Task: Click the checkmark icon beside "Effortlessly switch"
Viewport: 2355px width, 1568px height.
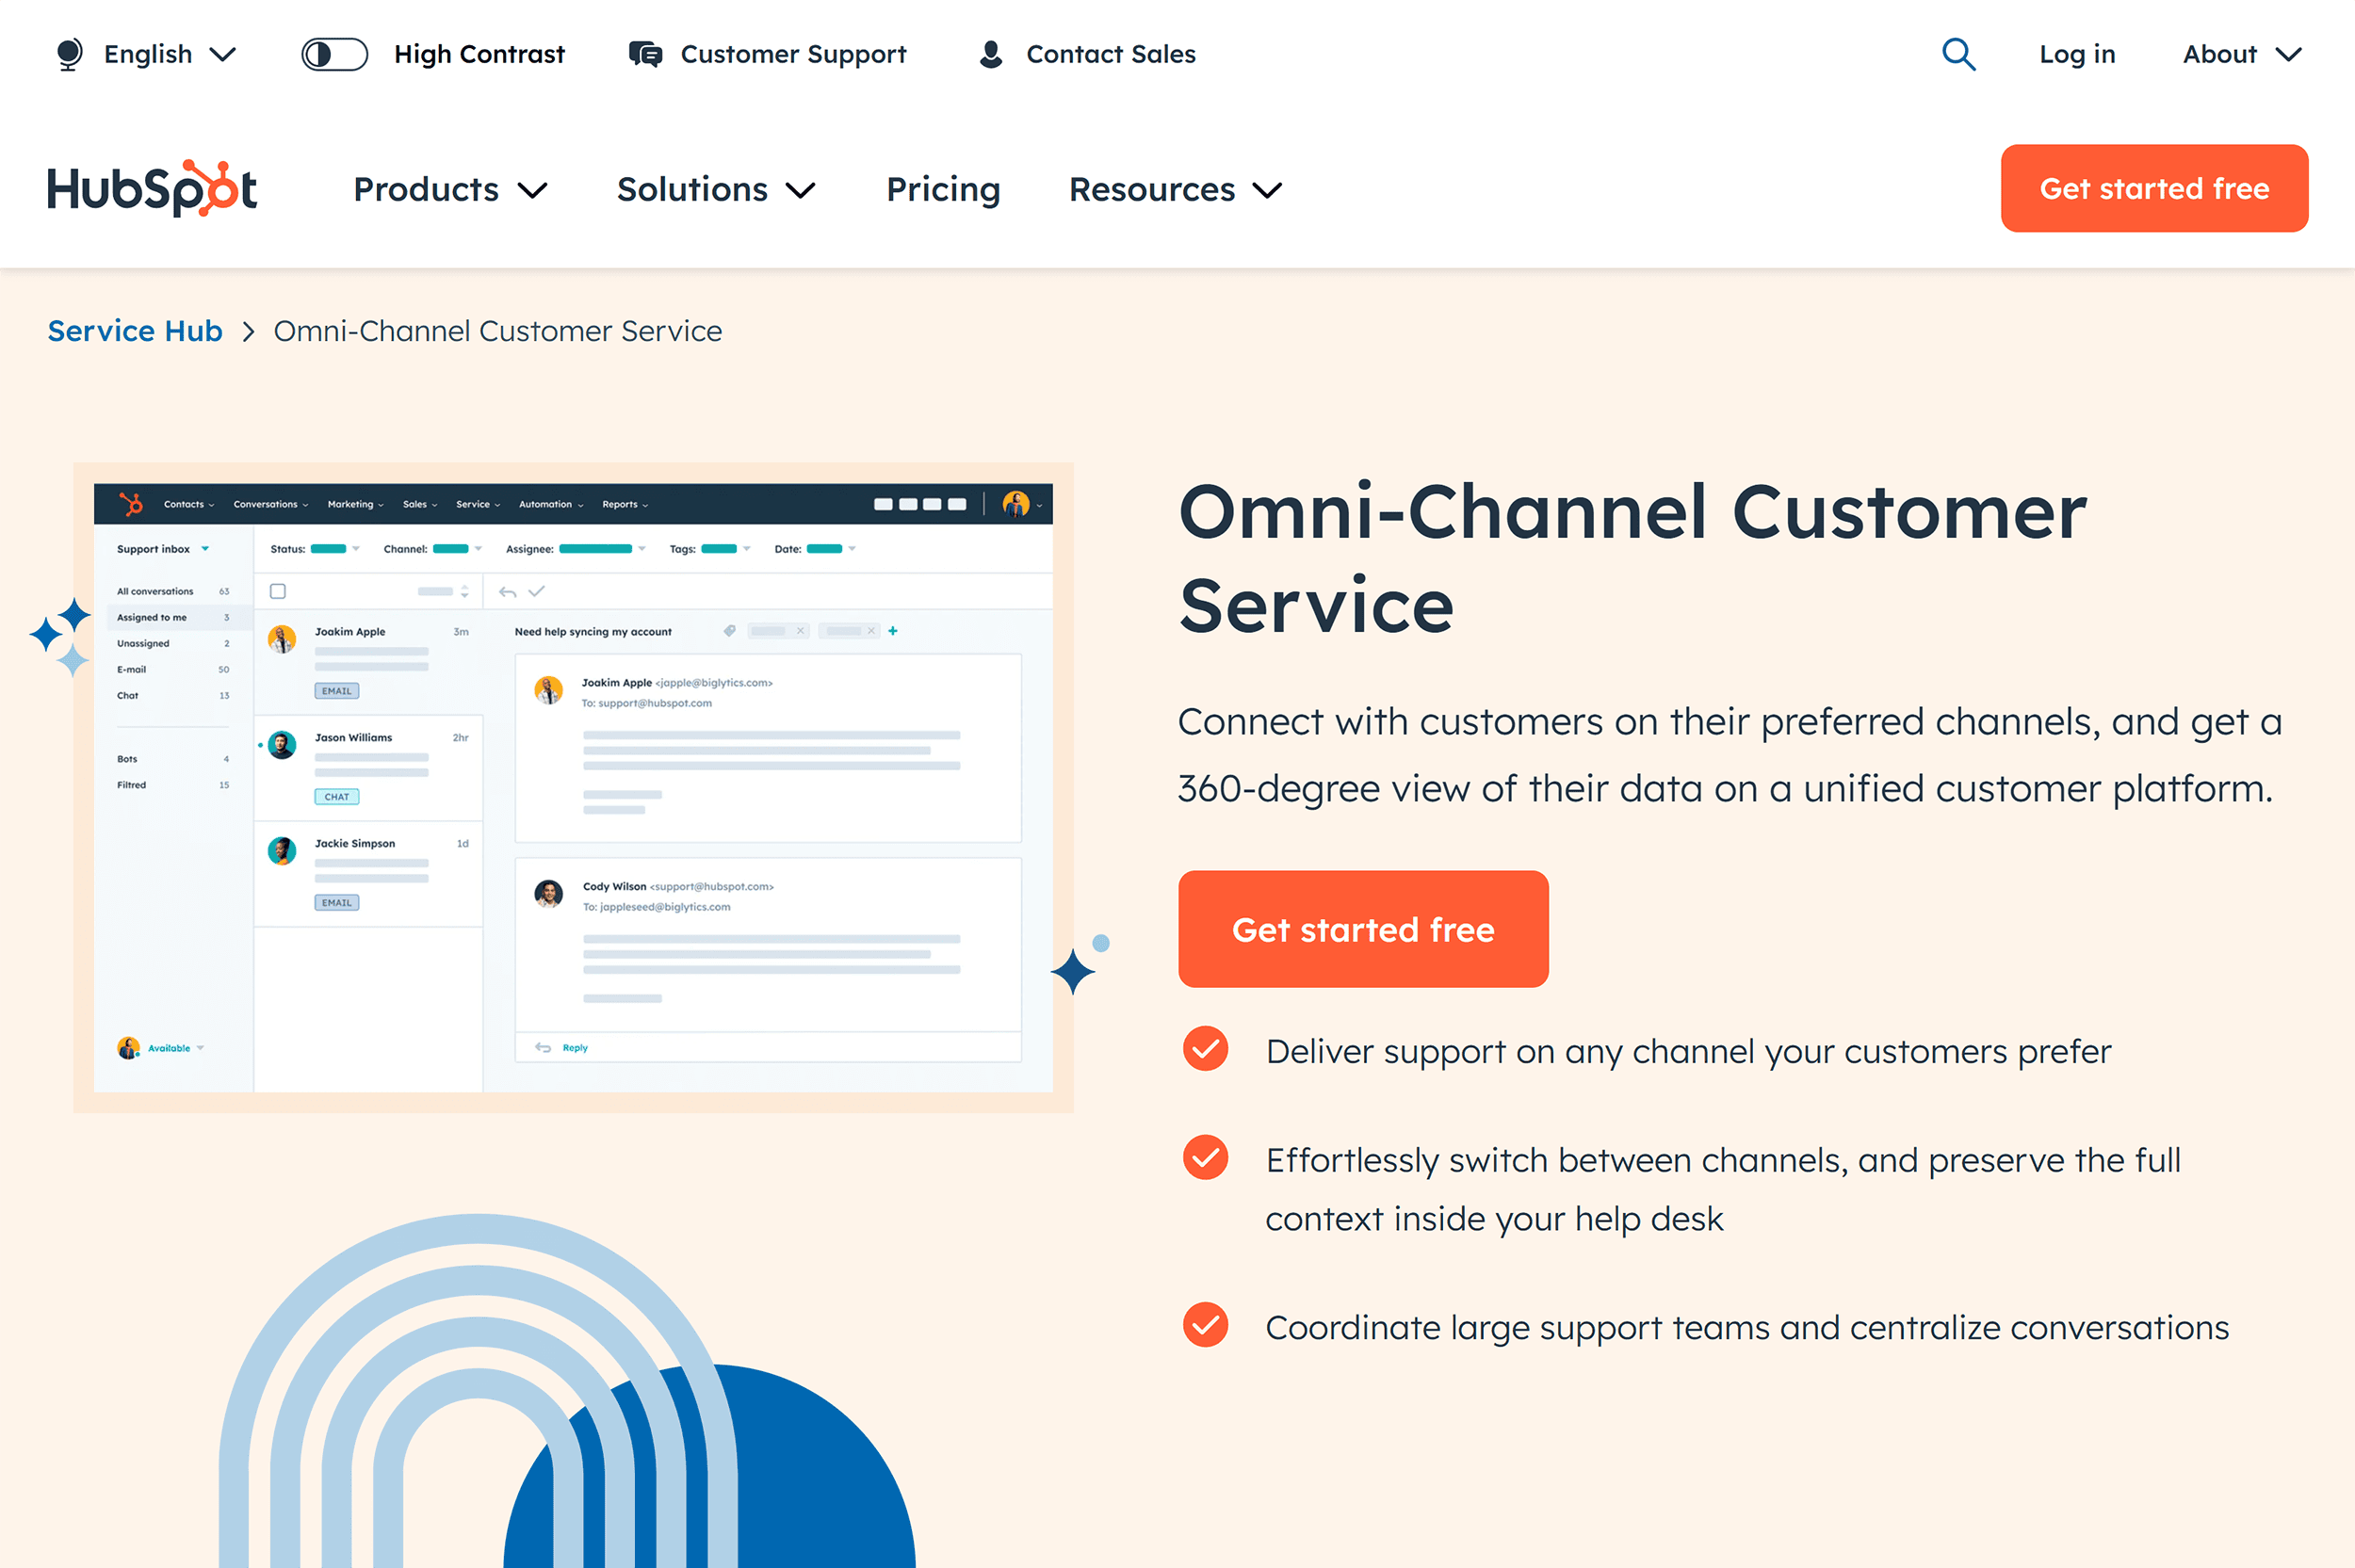Action: click(1205, 1157)
